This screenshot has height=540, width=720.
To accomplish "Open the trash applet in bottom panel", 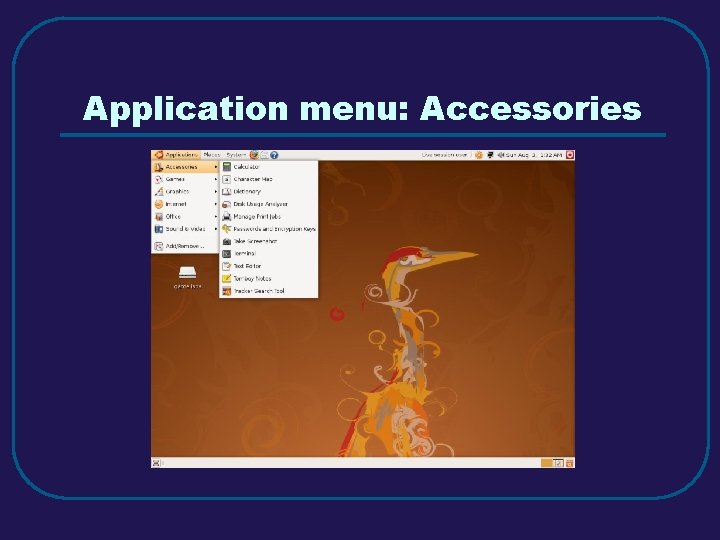I will (570, 463).
